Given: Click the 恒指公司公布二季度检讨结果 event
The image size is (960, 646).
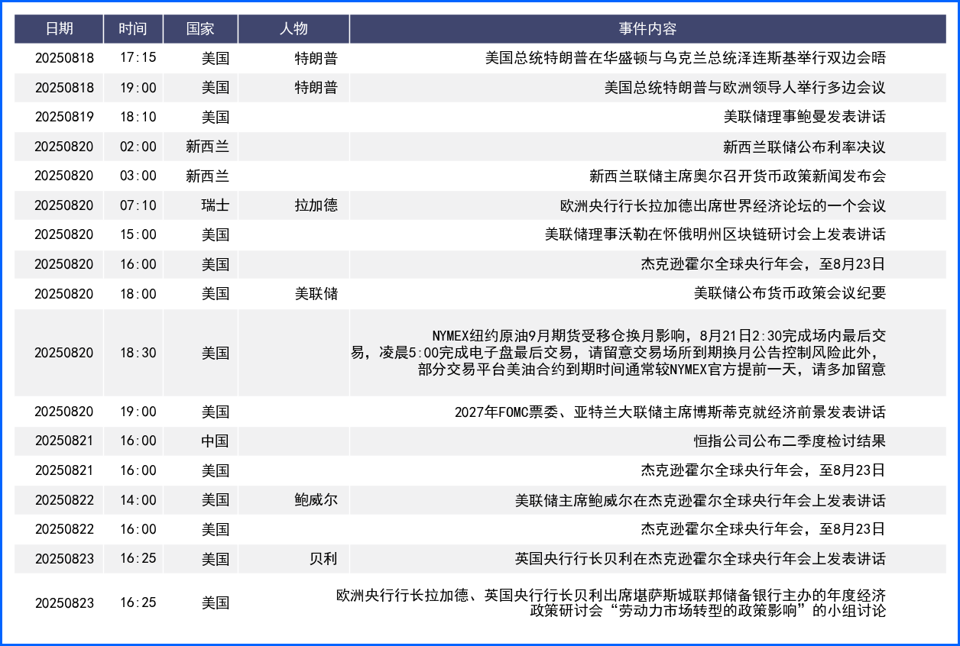Looking at the screenshot, I should click(x=789, y=441).
